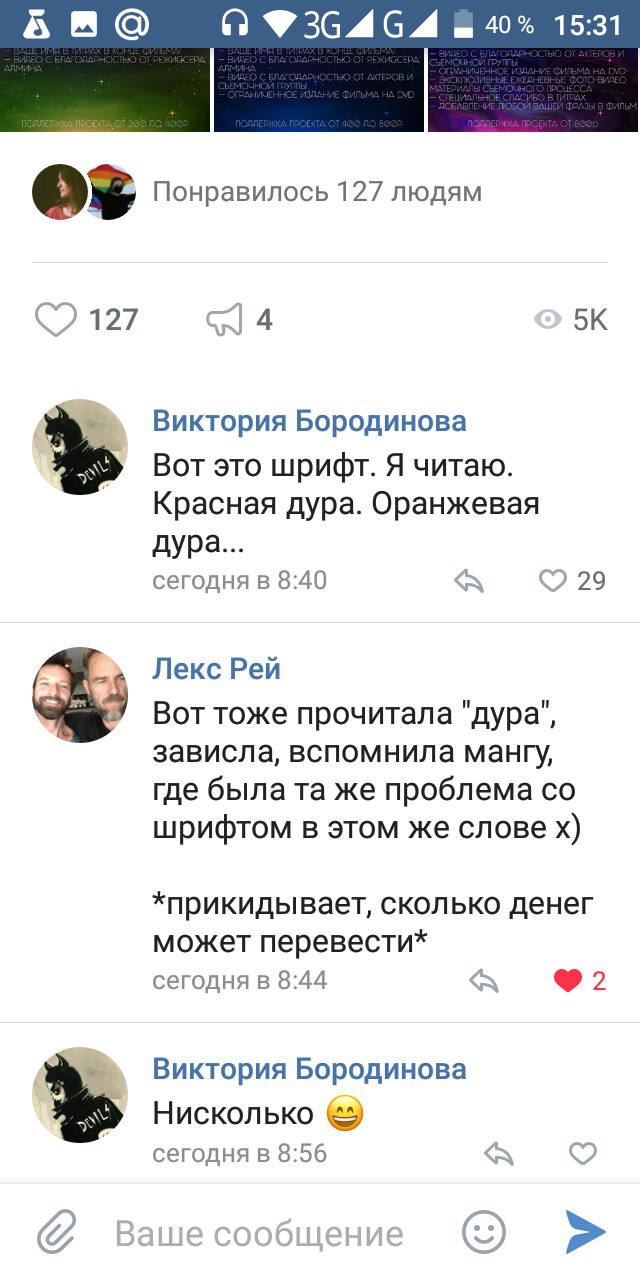Focus the 'Ваше сообщение' input field

260,1233
